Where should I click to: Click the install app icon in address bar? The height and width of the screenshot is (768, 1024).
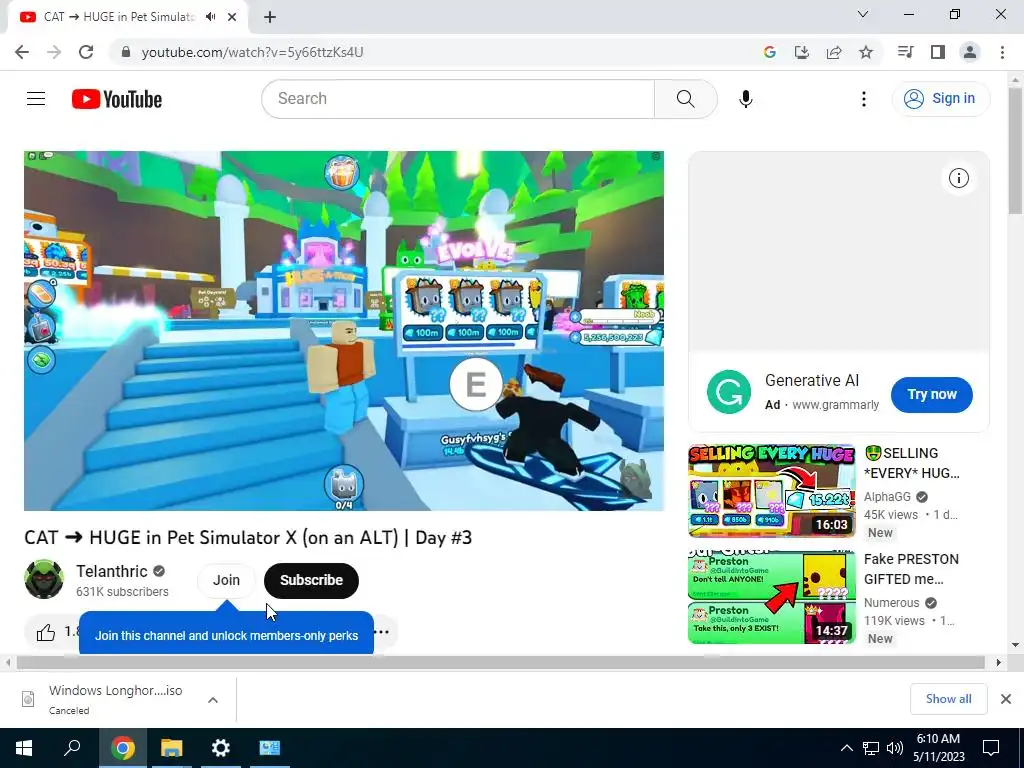tap(801, 52)
